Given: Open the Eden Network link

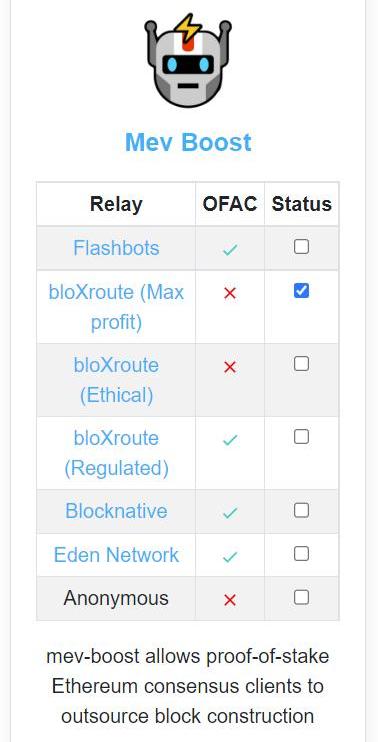Looking at the screenshot, I should pos(116,555).
